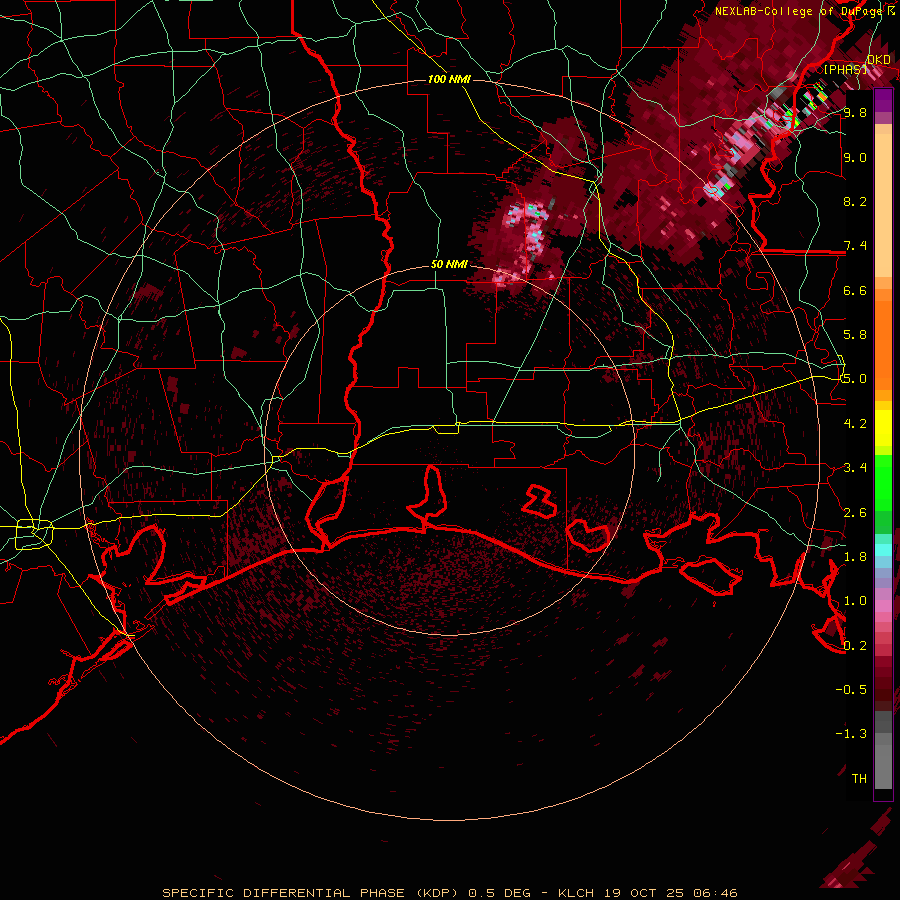
Task: Click the 9.0 value on the scale
Action: click(x=855, y=157)
